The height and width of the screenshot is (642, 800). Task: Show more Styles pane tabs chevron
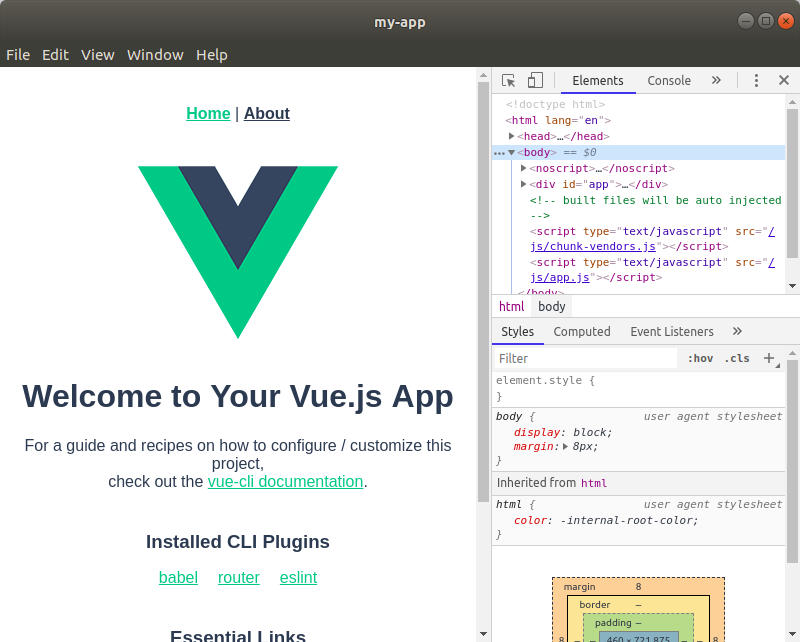tap(737, 331)
